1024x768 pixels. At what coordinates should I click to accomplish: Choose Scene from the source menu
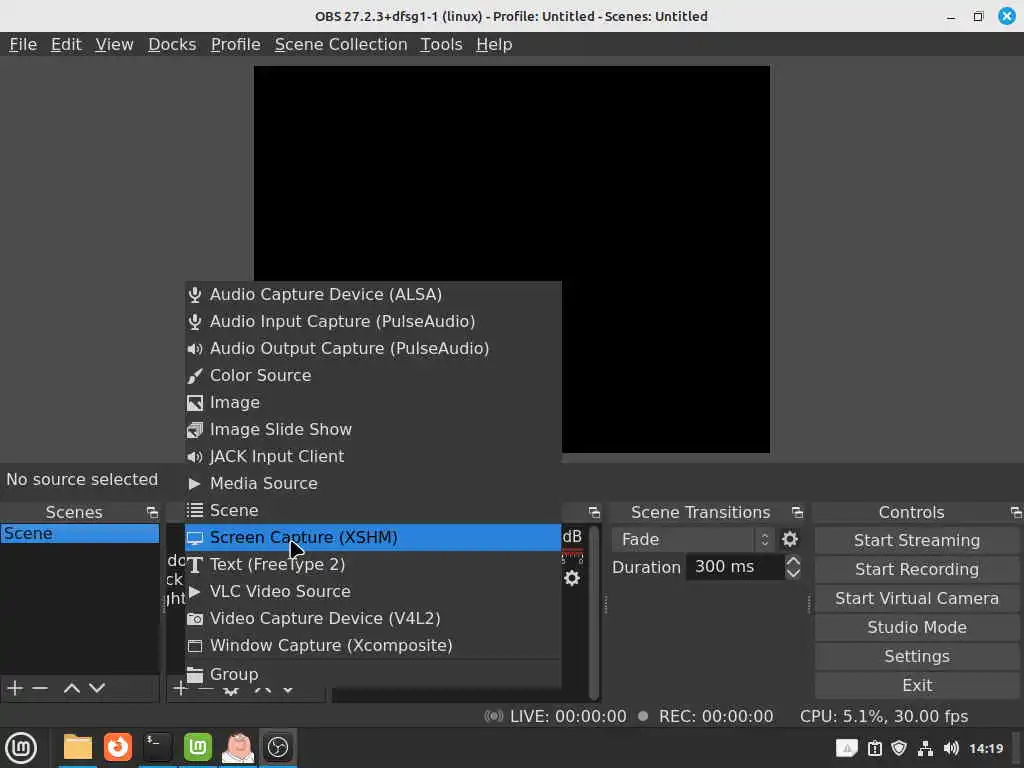pos(373,510)
